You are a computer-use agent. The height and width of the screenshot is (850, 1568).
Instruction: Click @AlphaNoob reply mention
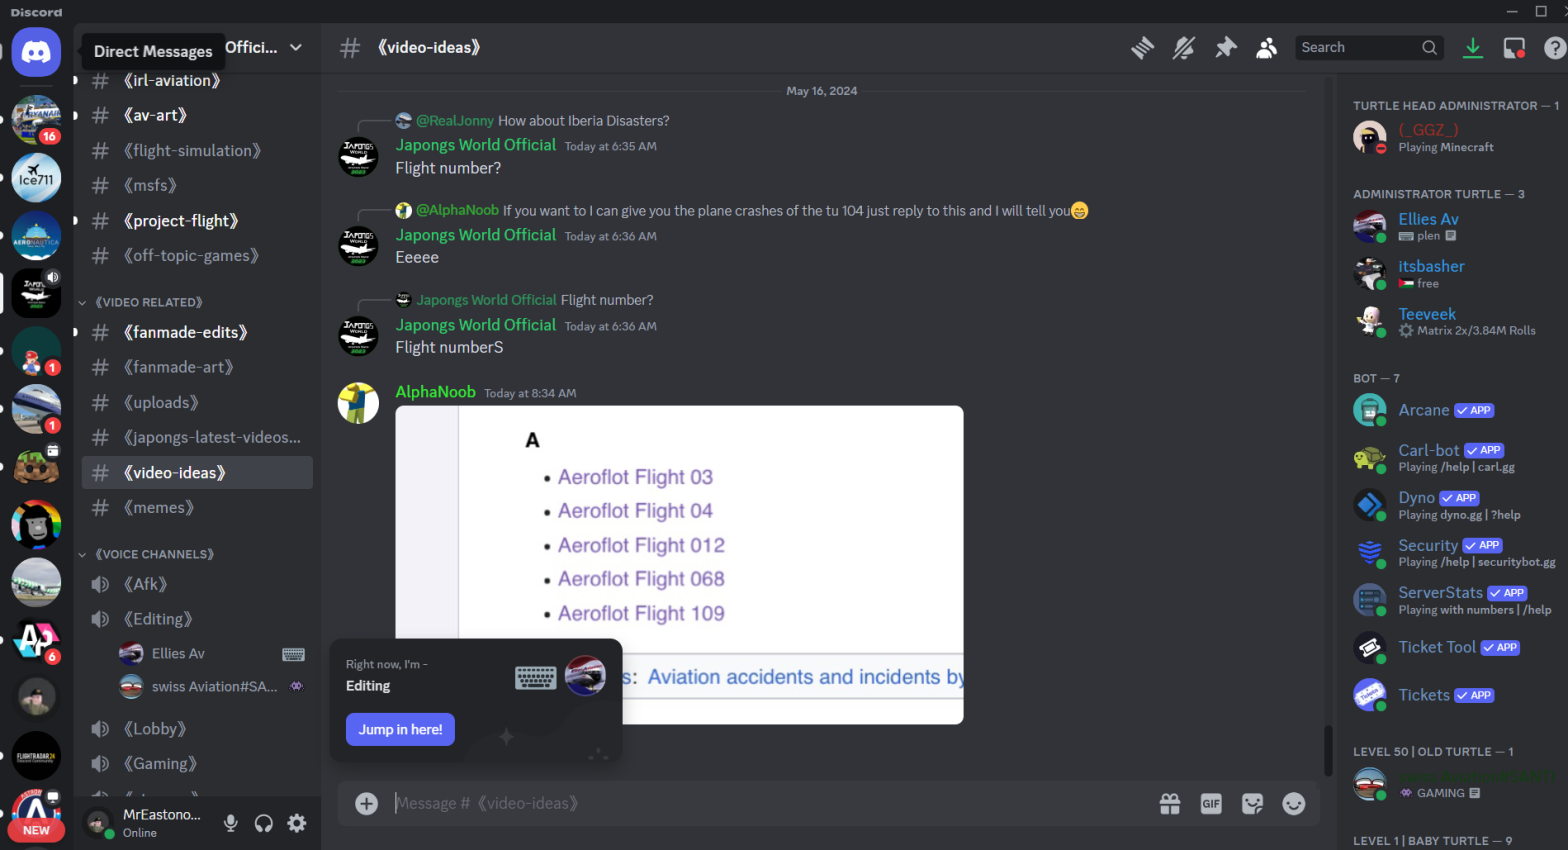click(x=457, y=211)
